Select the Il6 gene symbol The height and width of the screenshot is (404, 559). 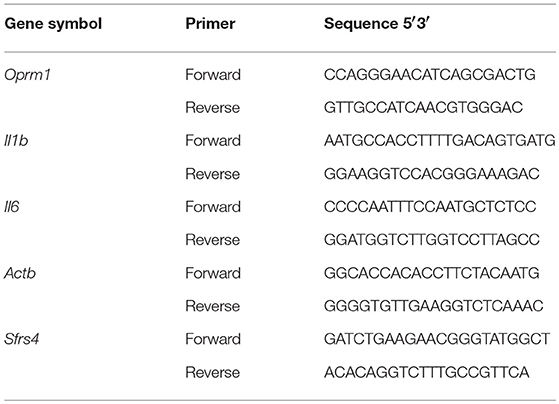click(11, 207)
